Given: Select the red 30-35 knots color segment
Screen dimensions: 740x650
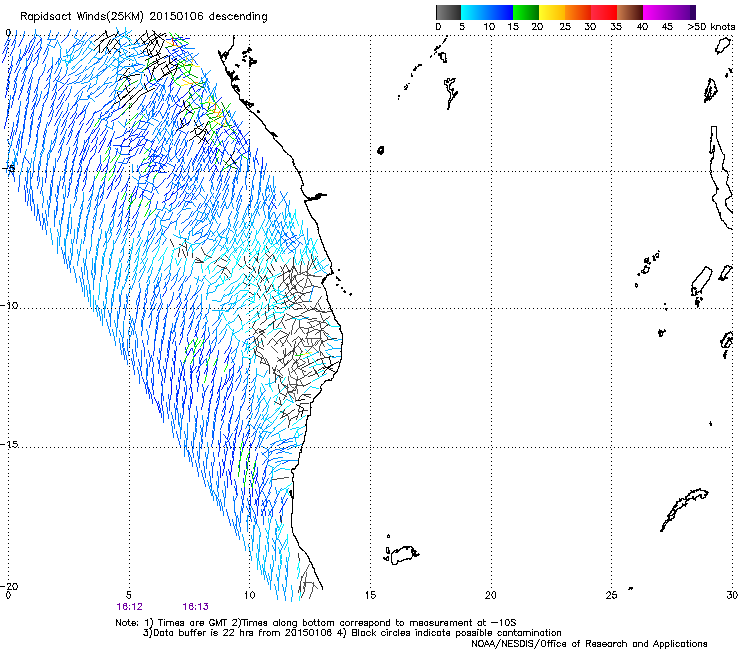Looking at the screenshot, I should (x=604, y=12).
